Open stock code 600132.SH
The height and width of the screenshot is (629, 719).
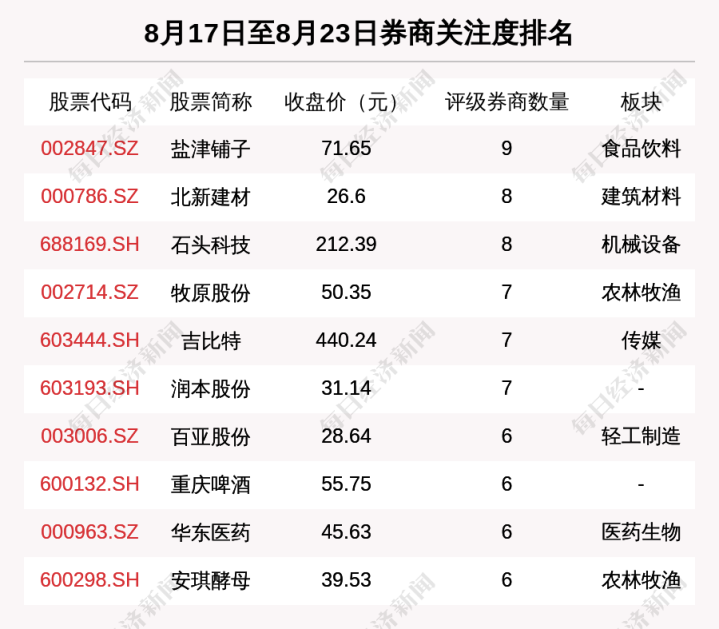click(x=89, y=484)
